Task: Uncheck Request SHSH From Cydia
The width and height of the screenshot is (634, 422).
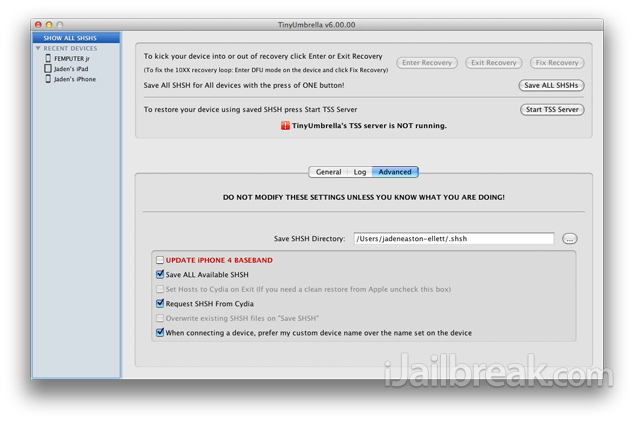Action: click(x=160, y=303)
